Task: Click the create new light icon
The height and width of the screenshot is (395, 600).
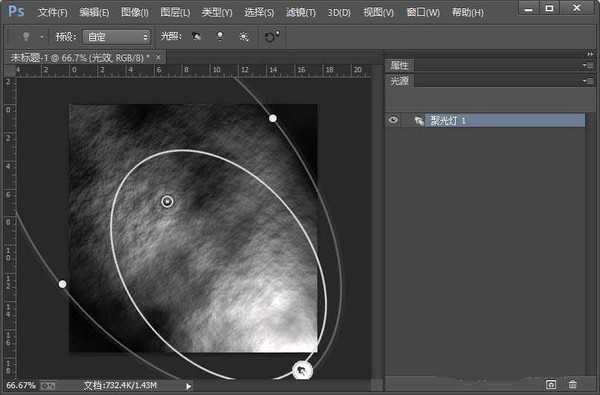Action: pyautogui.click(x=551, y=384)
